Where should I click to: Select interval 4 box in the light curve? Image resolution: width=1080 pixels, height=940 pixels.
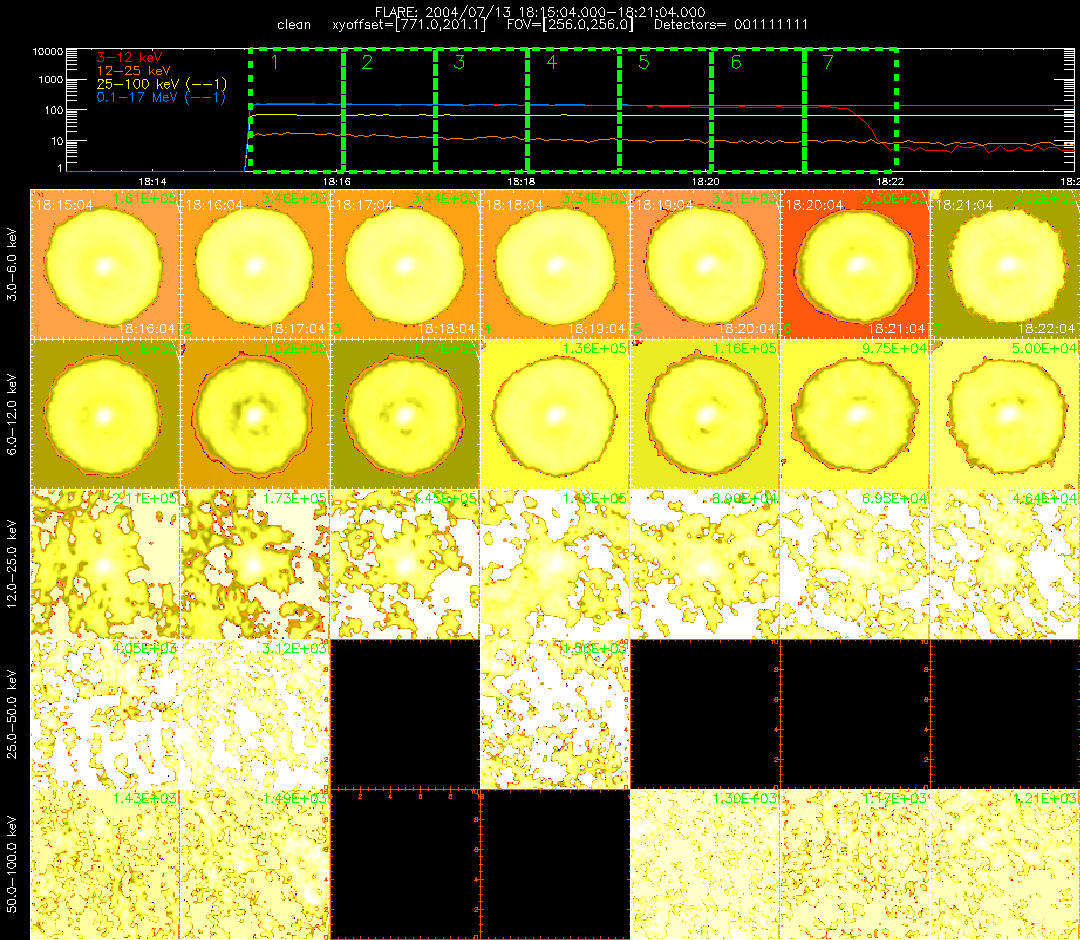574,110
